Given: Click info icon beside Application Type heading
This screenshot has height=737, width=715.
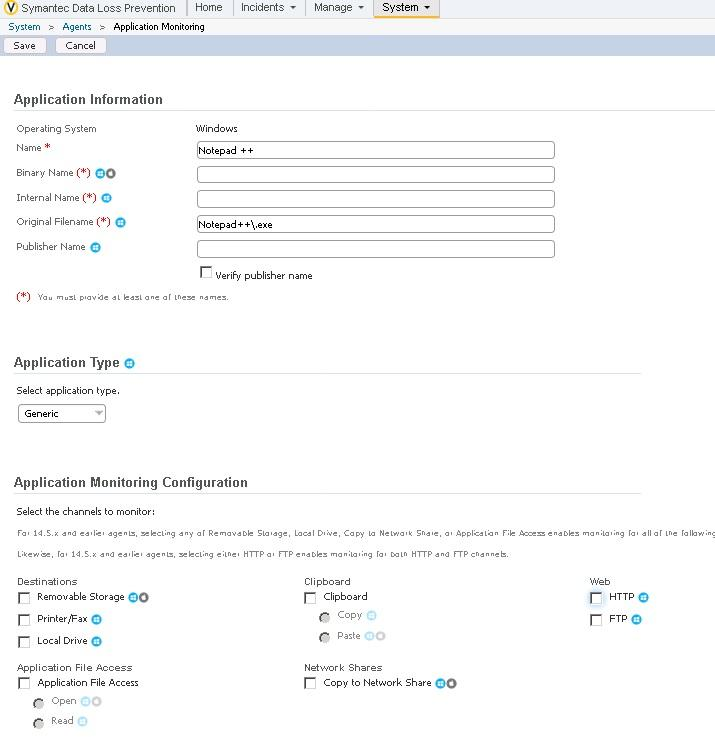Looking at the screenshot, I should (x=130, y=363).
